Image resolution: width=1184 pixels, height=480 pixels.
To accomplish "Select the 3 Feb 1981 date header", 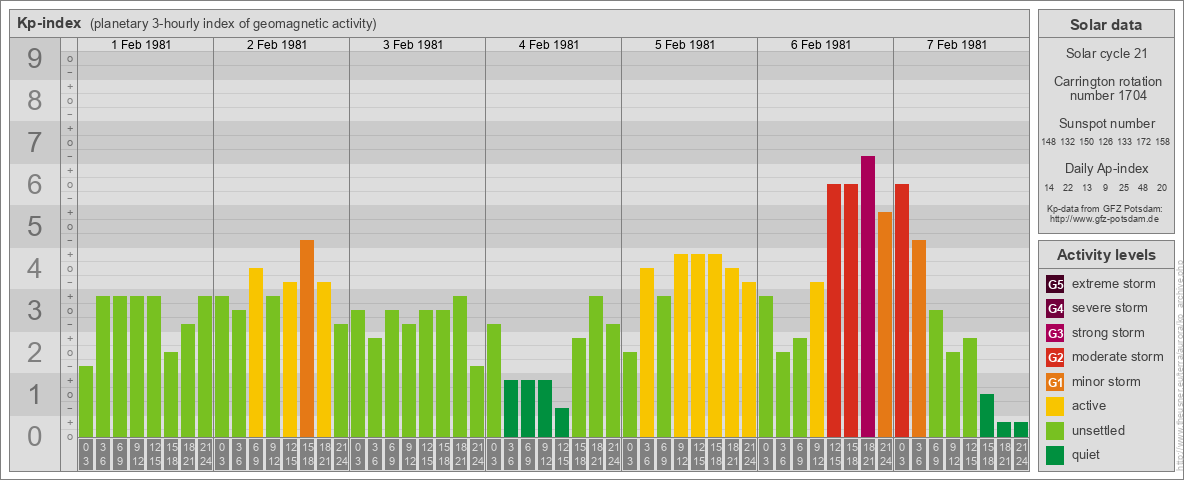I will pyautogui.click(x=413, y=45).
